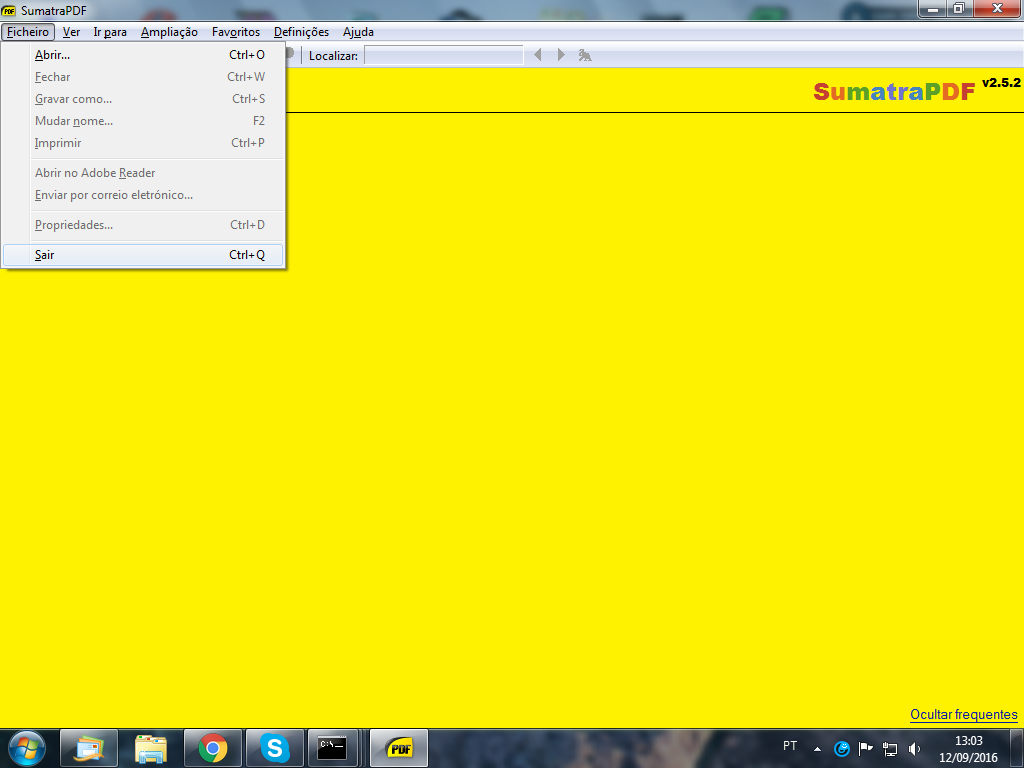Click the Ocultar frequentes link
The width and height of the screenshot is (1024, 768).
click(963, 714)
